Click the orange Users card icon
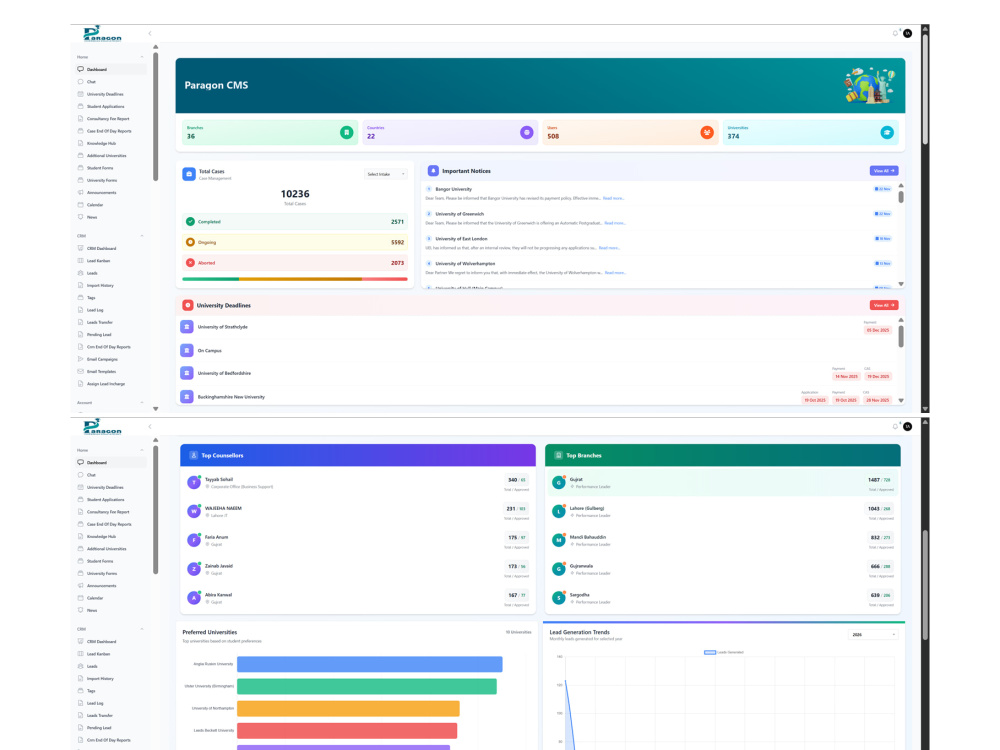This screenshot has width=1000, height=750. [x=707, y=133]
